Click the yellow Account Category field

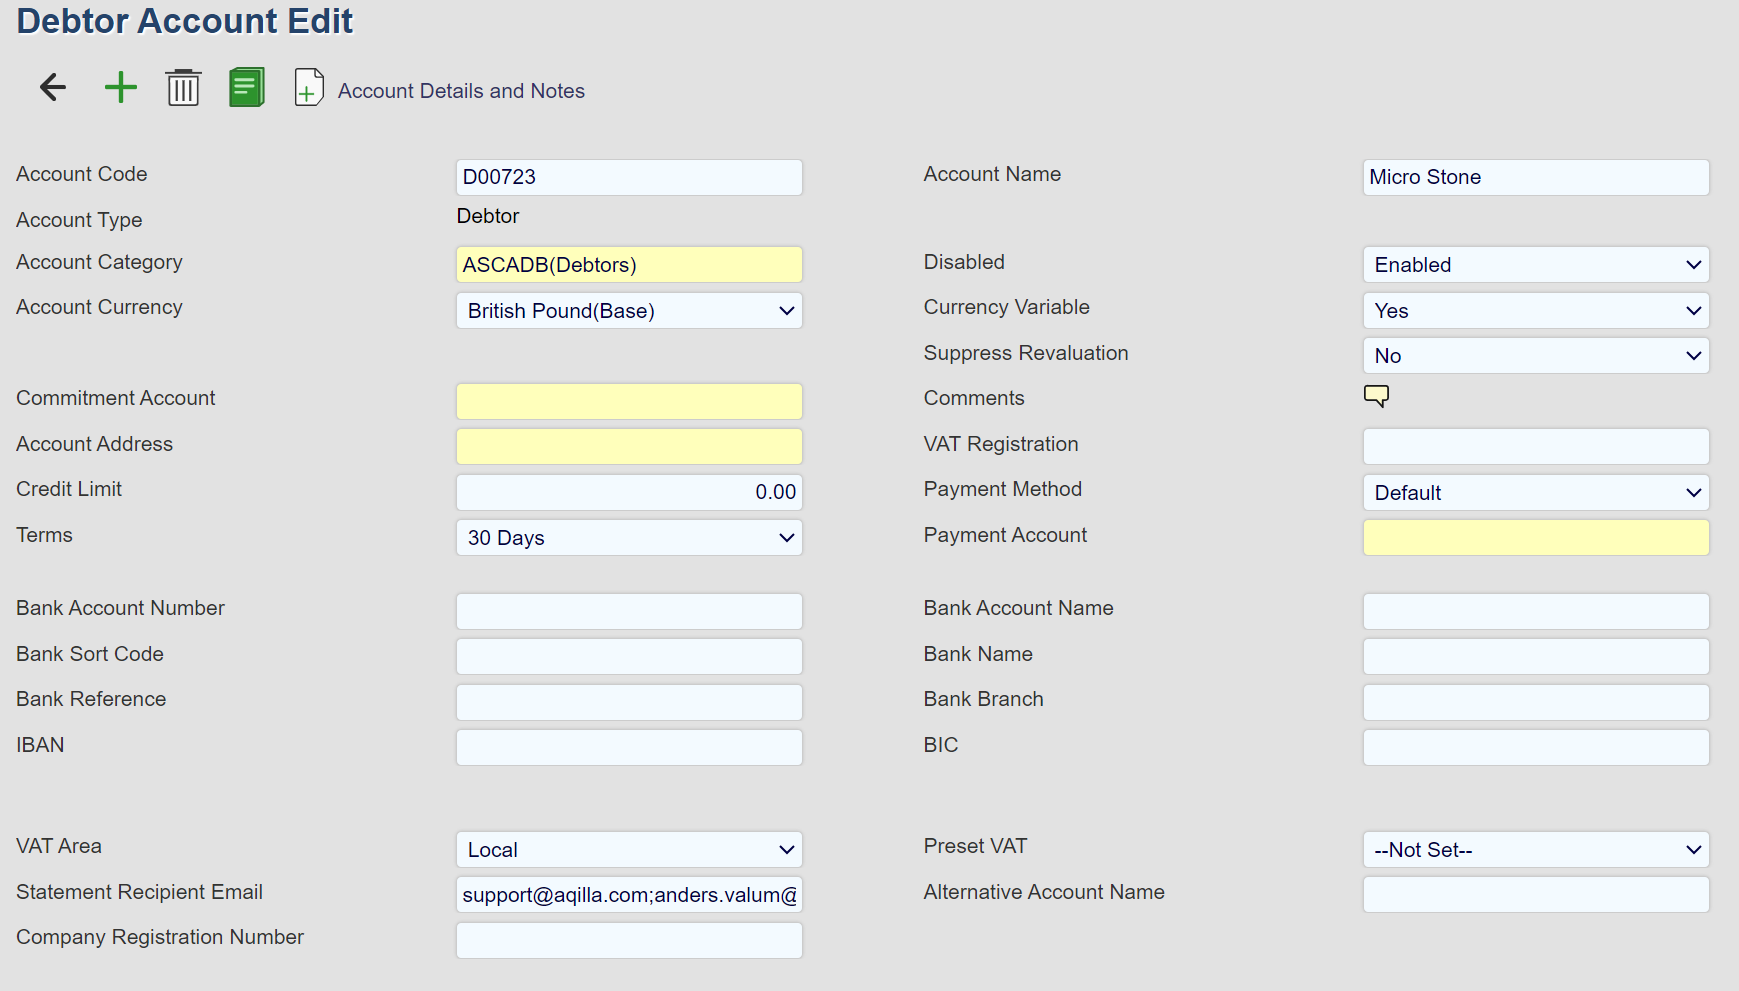(x=629, y=265)
